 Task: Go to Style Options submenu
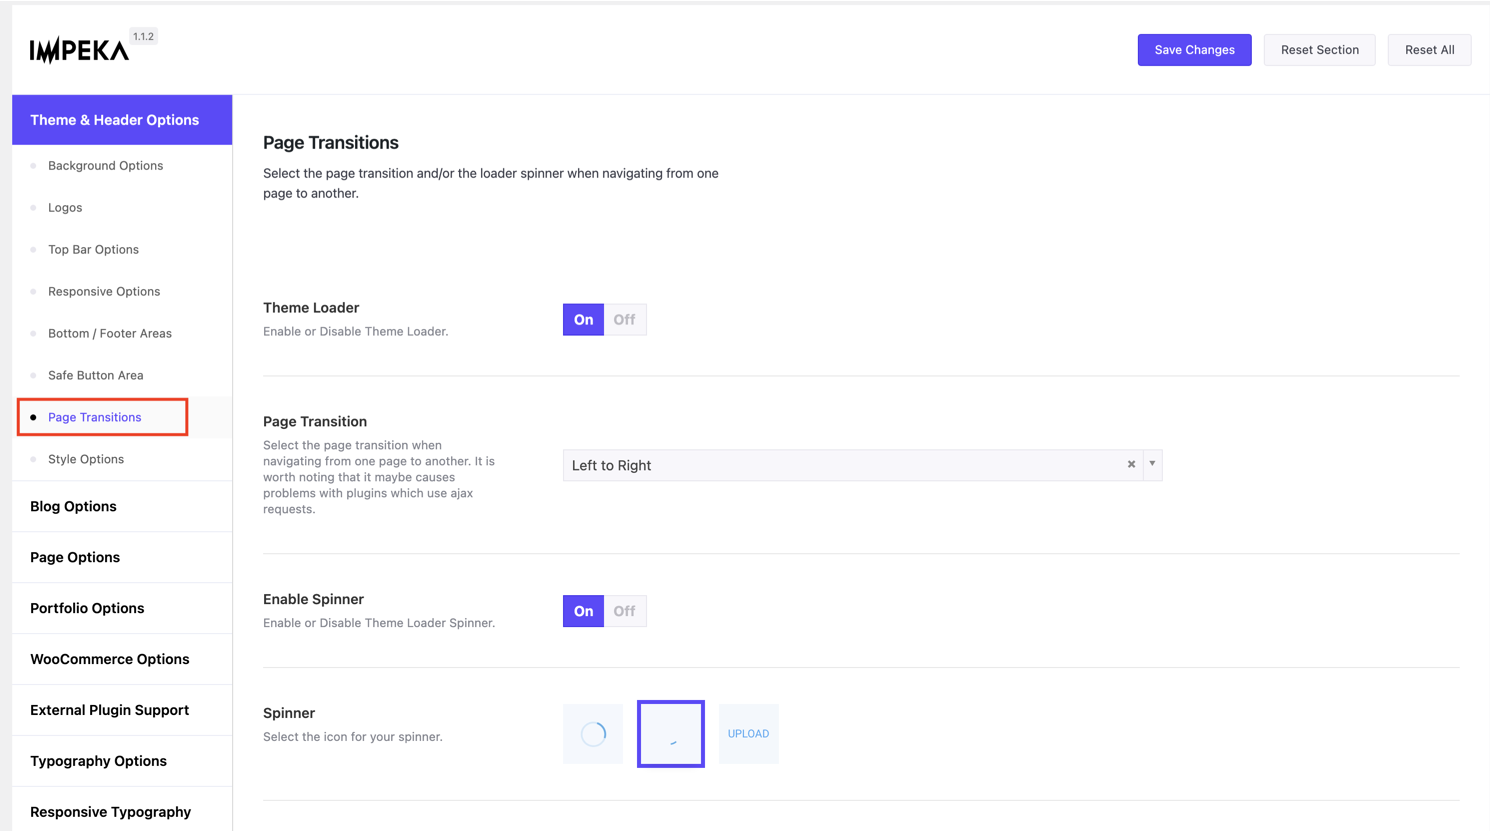pyautogui.click(x=86, y=459)
